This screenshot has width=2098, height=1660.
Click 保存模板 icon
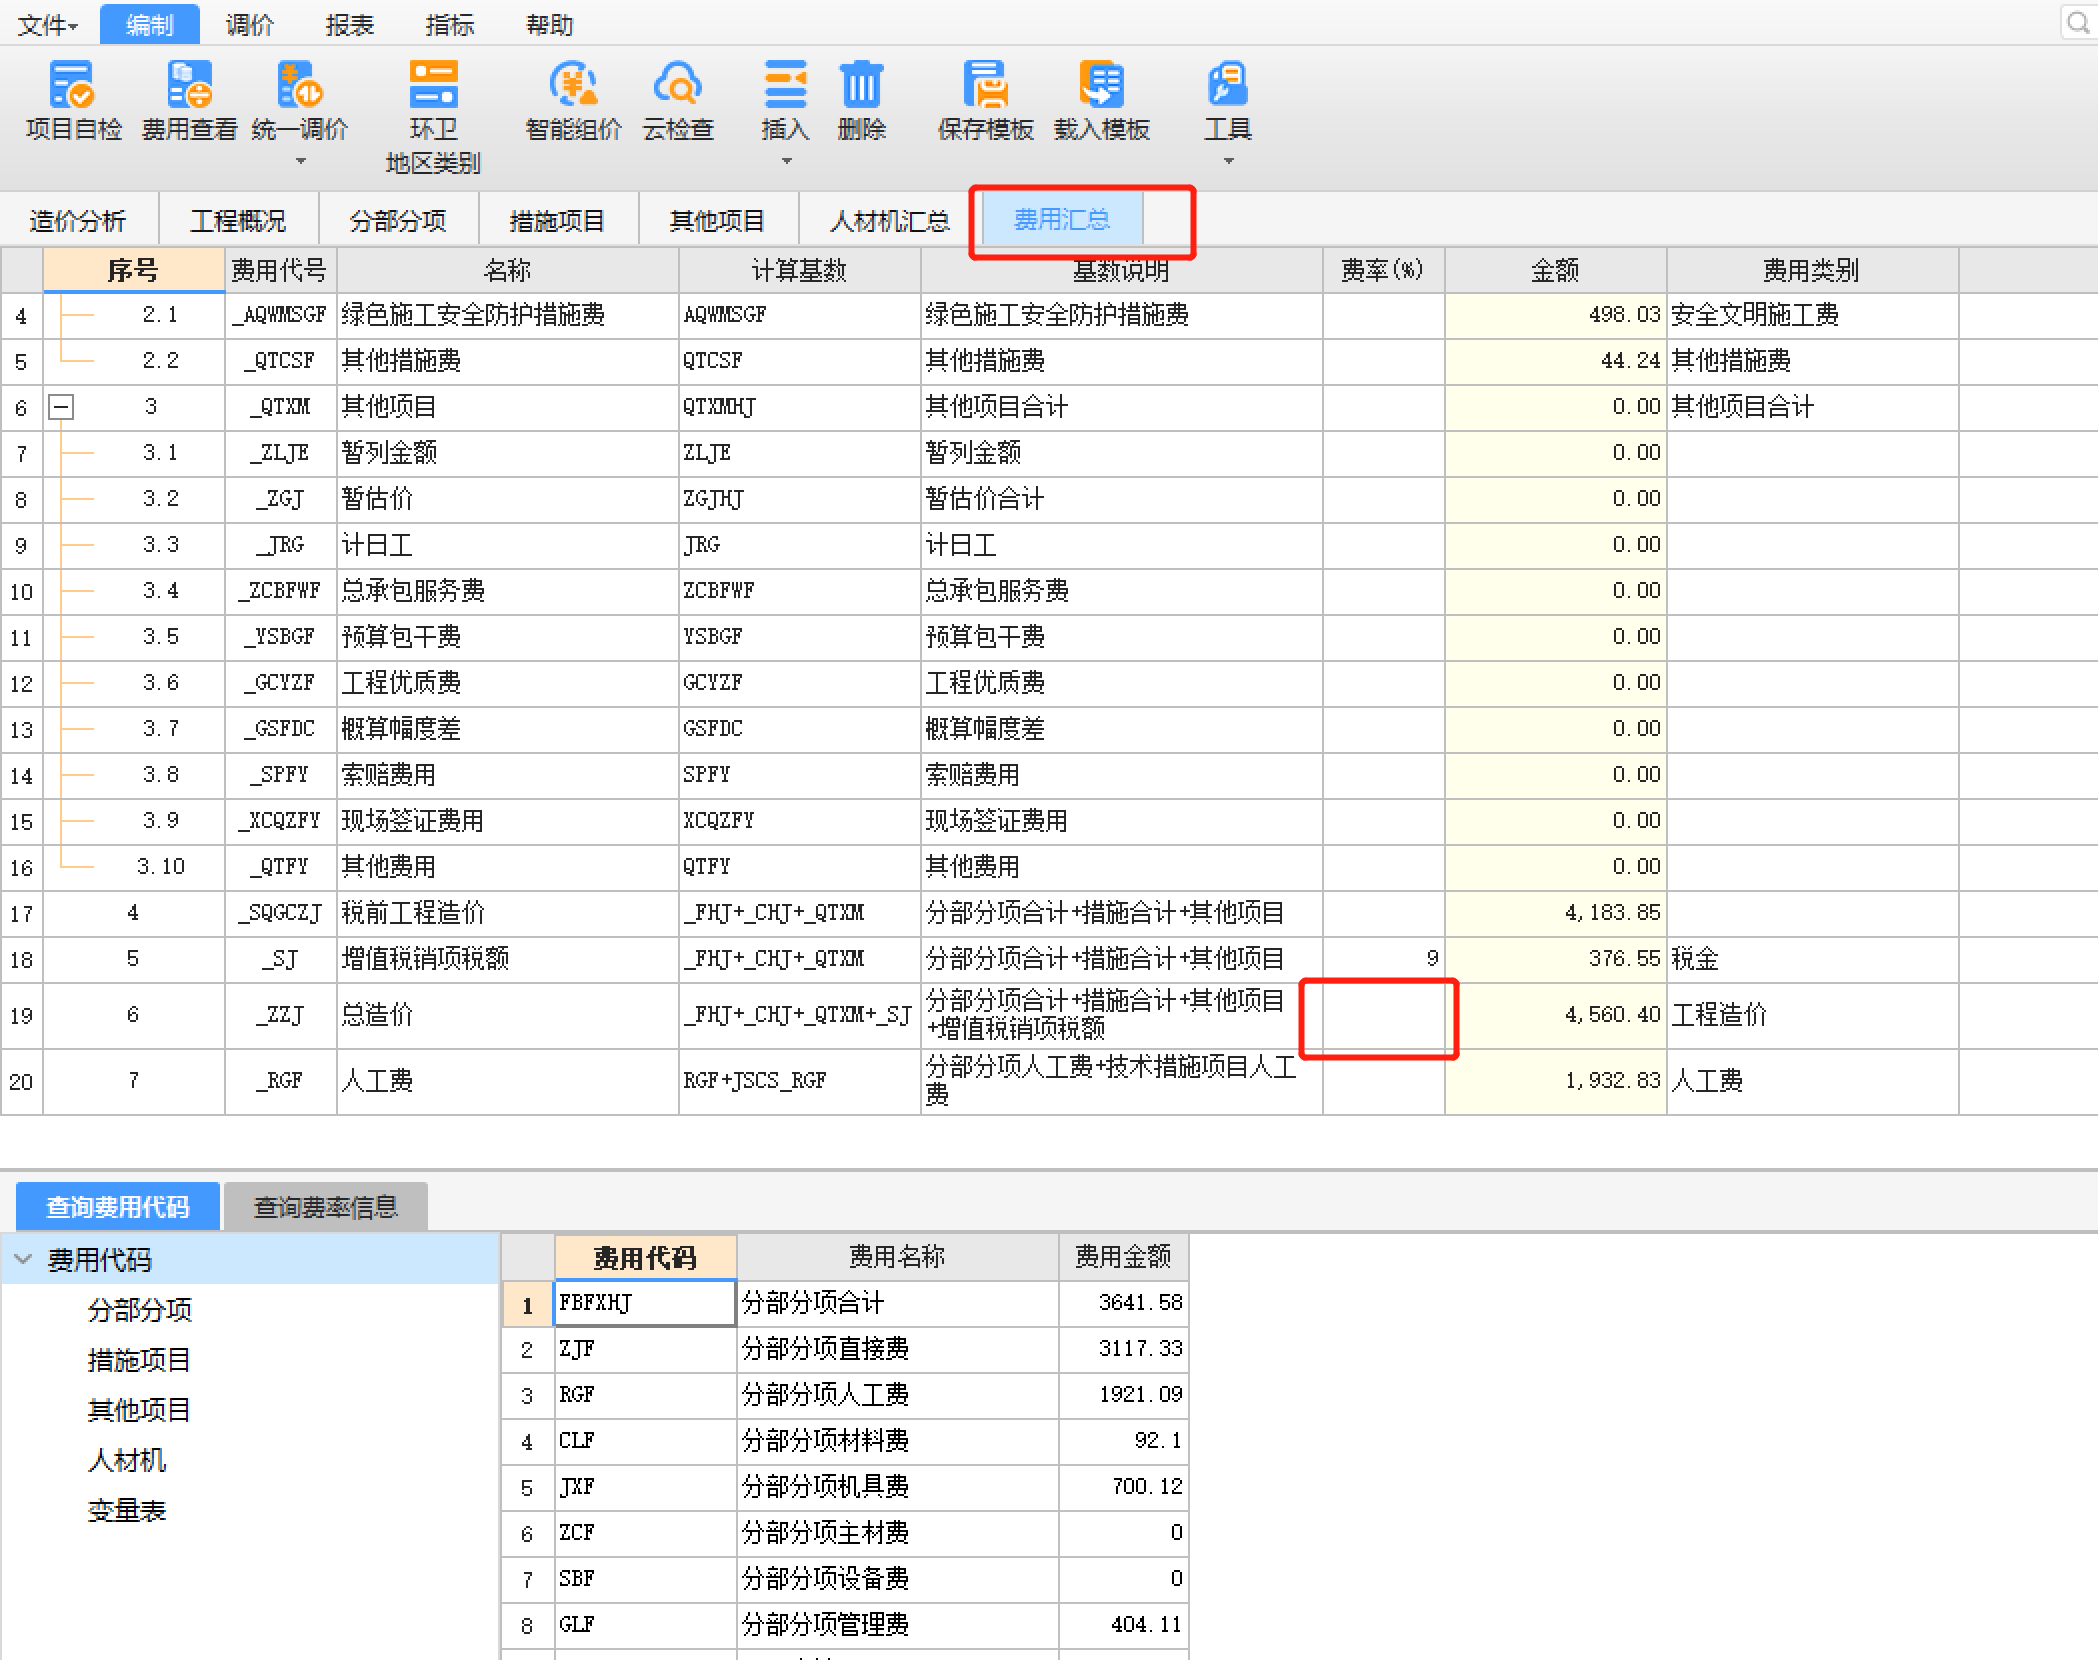tap(985, 86)
